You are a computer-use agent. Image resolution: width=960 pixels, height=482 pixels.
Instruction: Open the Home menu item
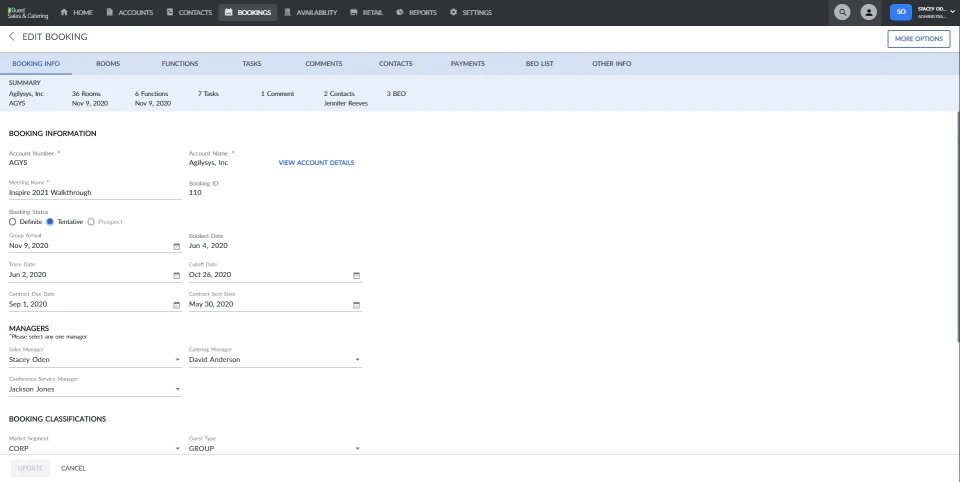pos(77,12)
